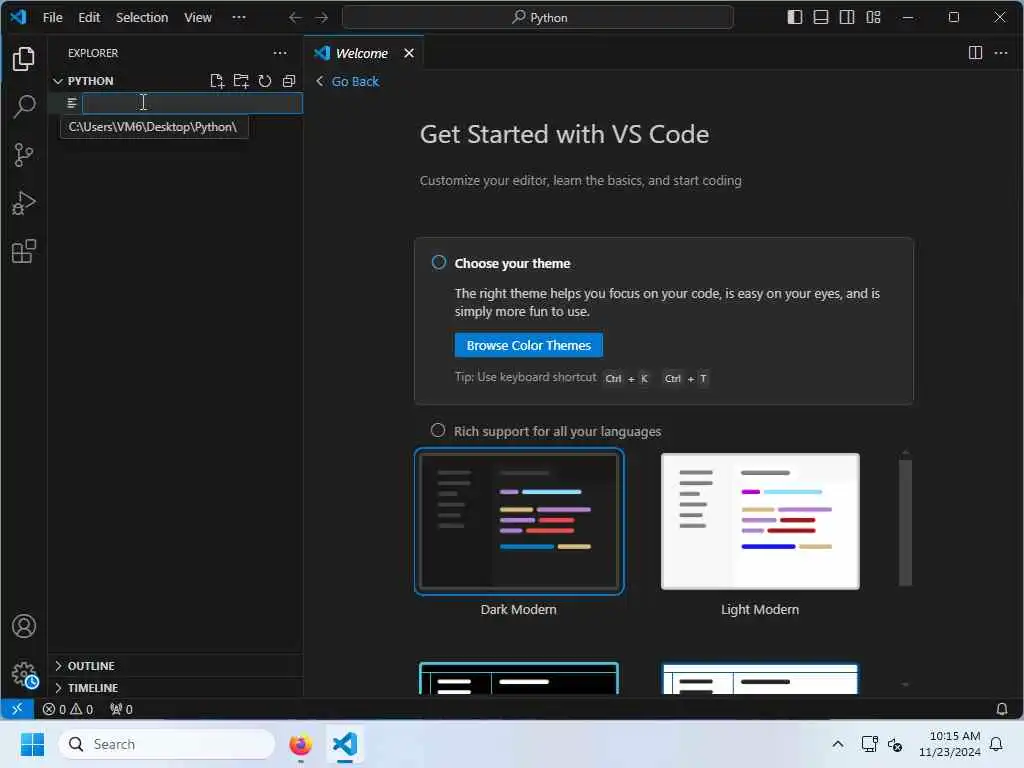Open the Extensions view
Screen dimensions: 1024x768
coord(24,251)
